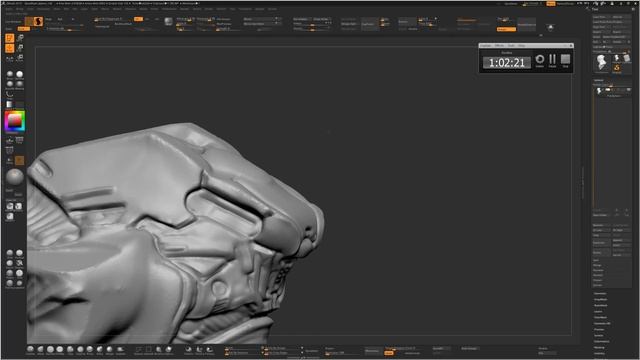640x360 pixels.
Task: Expand the Masking section
Action: [x=599, y=348]
